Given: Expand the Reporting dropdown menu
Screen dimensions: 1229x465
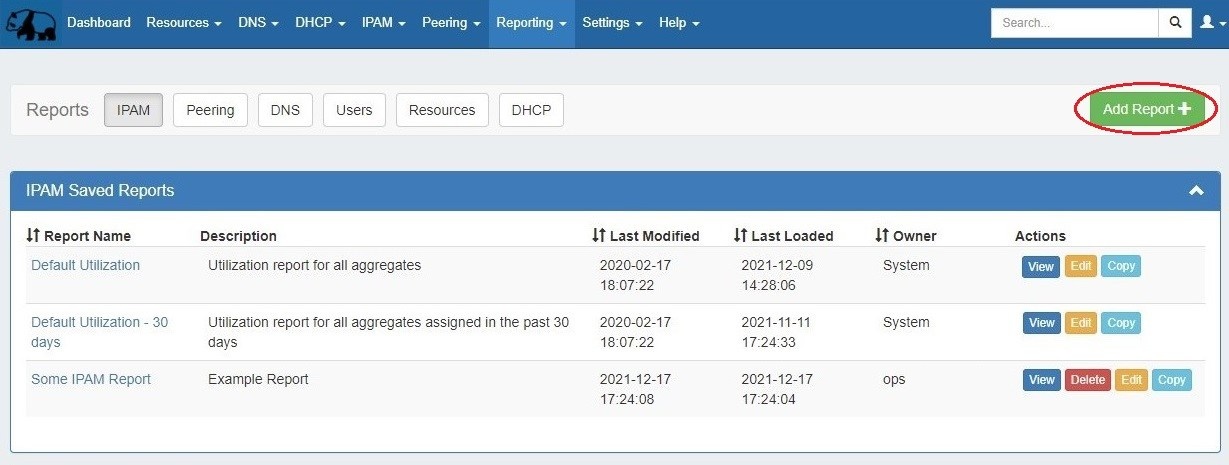Looking at the screenshot, I should tap(531, 23).
